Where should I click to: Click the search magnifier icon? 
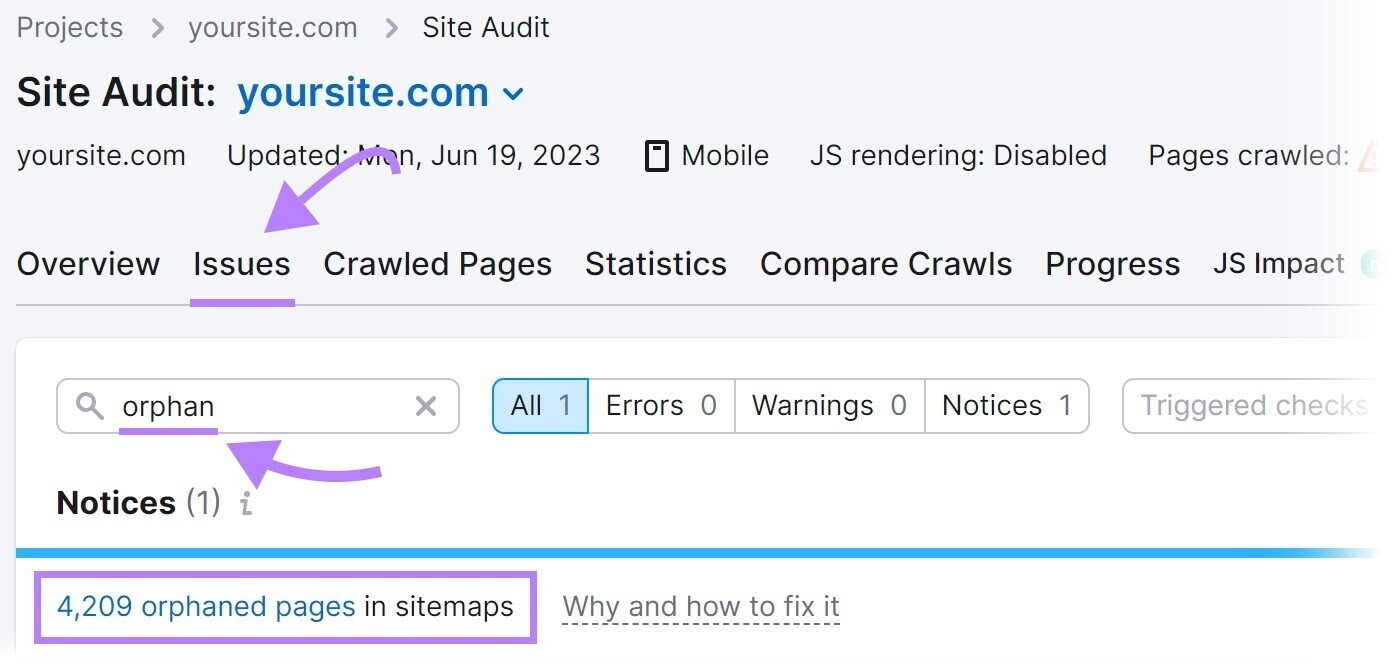coord(91,406)
